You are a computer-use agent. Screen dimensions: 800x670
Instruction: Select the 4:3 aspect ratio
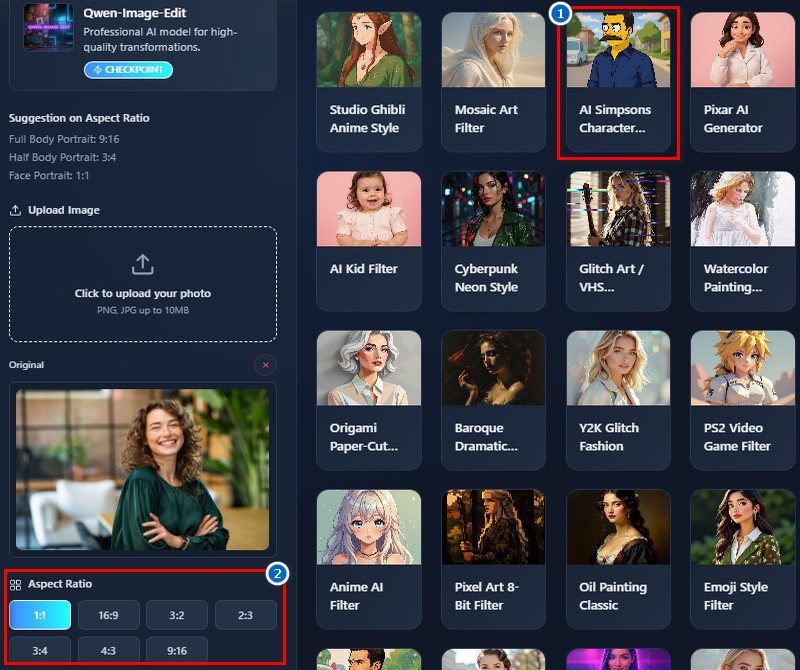108,650
